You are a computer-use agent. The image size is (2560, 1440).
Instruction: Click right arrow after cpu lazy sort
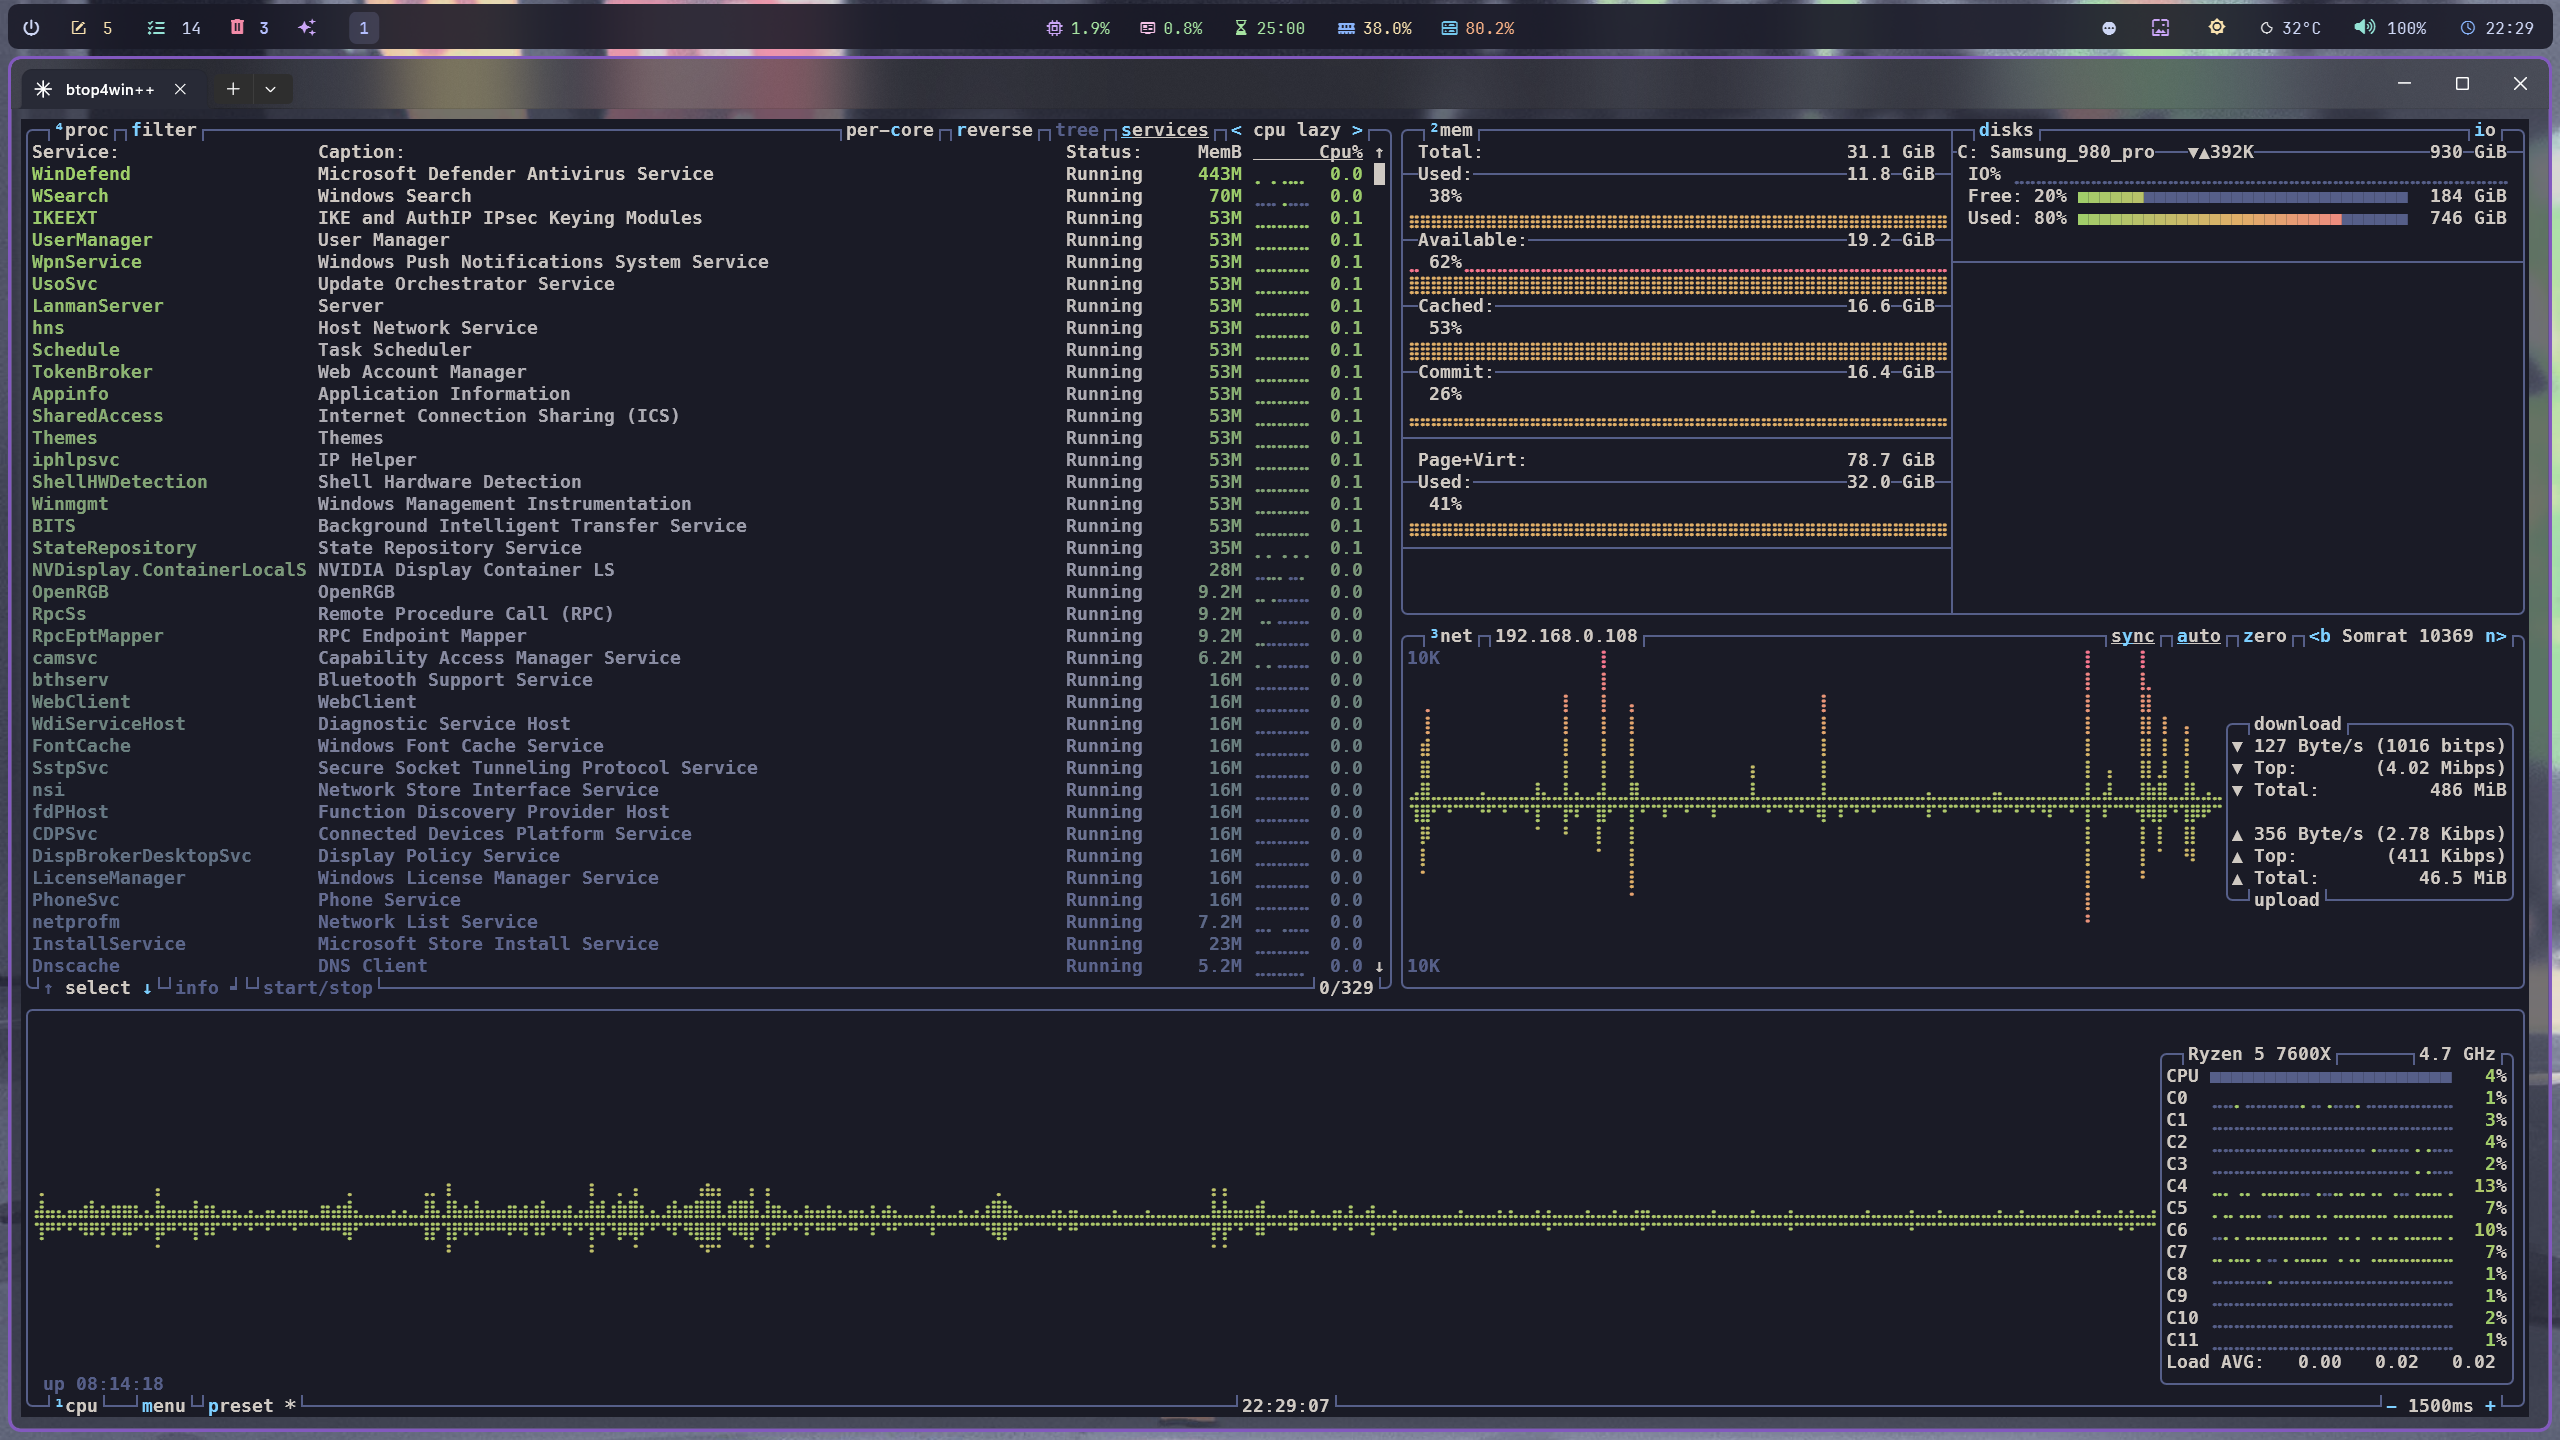point(1357,130)
